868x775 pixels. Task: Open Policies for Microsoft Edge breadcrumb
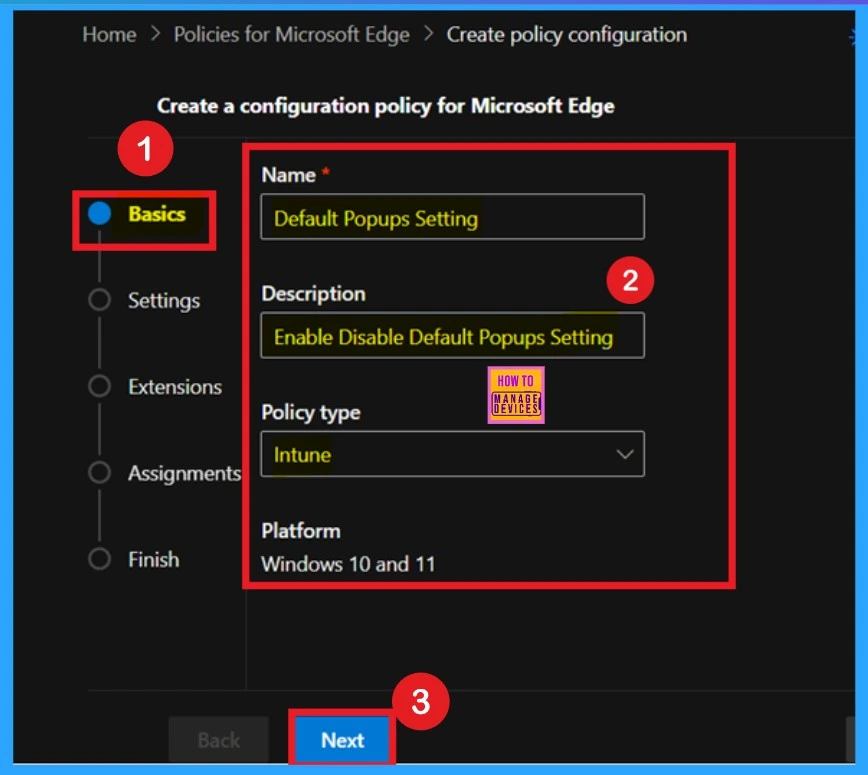[x=292, y=35]
